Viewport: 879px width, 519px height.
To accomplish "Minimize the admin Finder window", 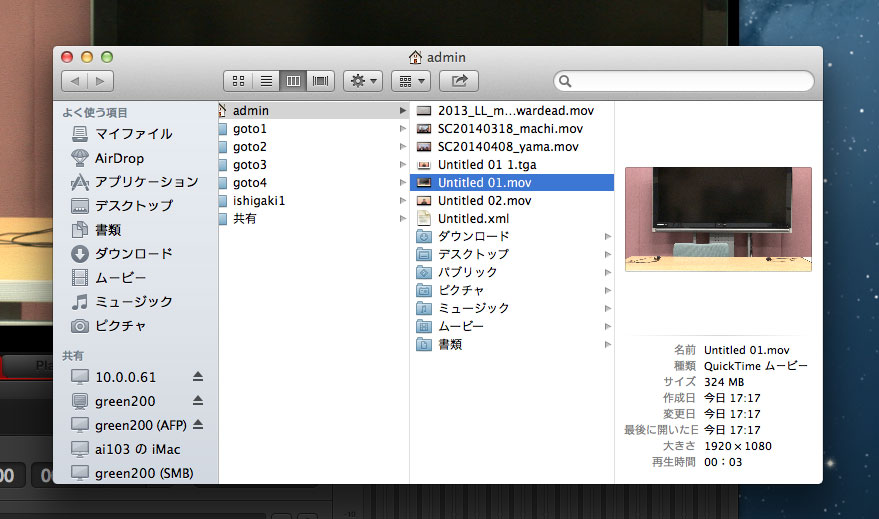I will coord(87,57).
